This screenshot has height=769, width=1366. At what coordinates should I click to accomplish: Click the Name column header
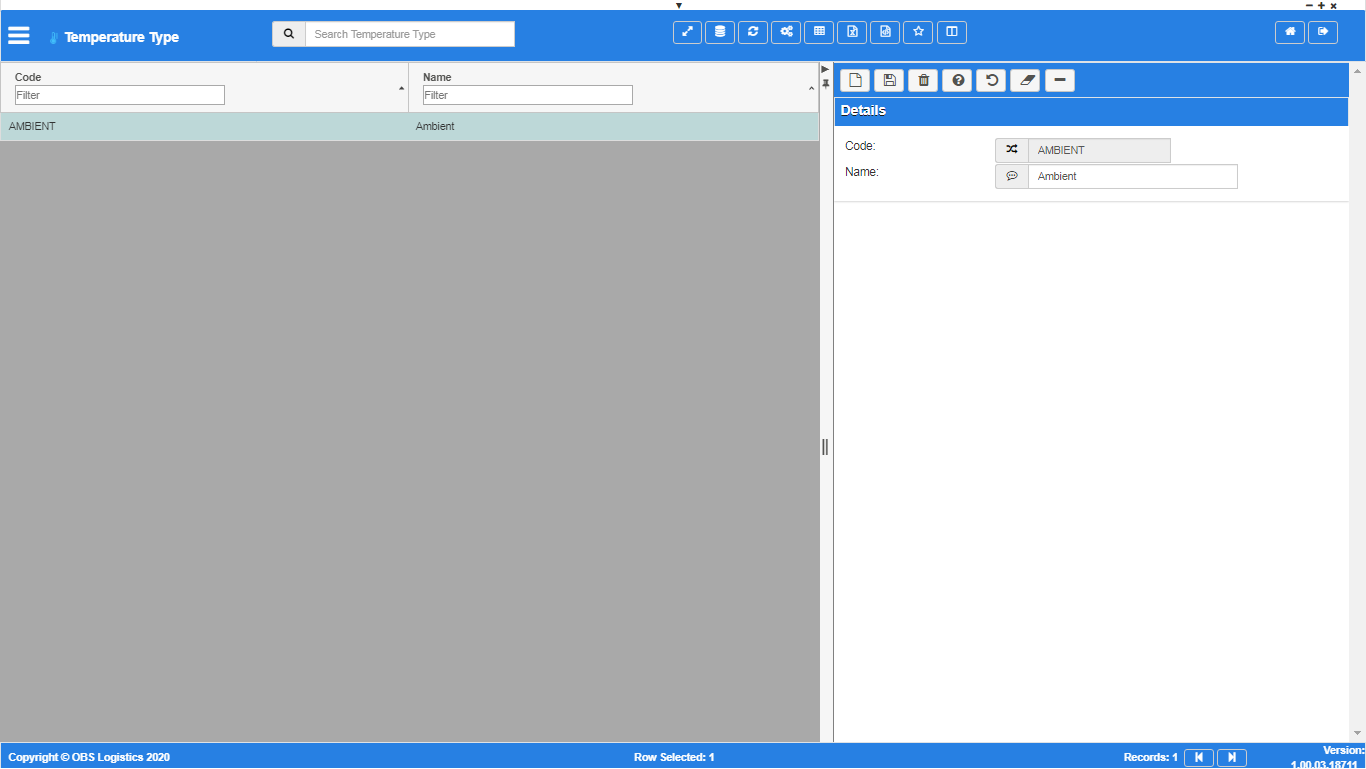click(x=437, y=77)
